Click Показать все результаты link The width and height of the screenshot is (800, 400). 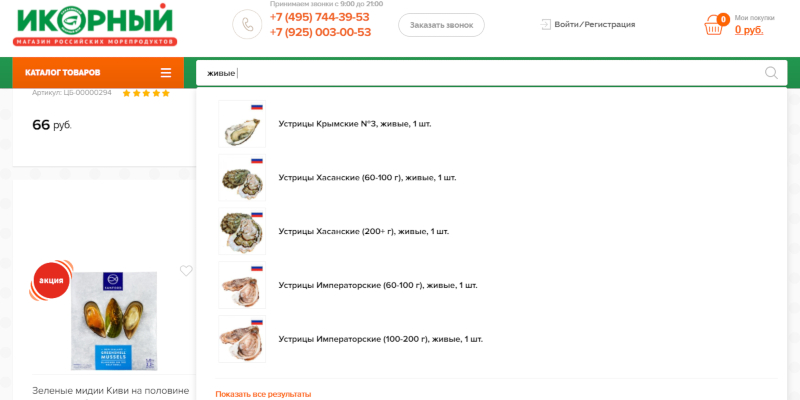coord(263,394)
